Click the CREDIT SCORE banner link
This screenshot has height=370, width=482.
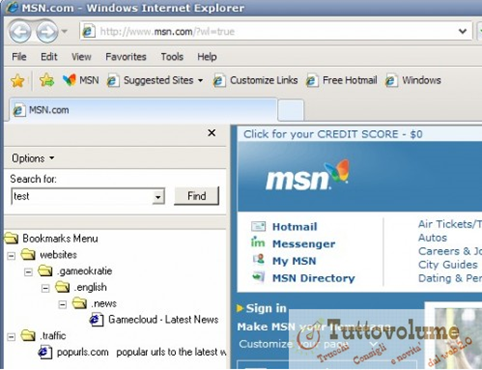[x=333, y=134]
